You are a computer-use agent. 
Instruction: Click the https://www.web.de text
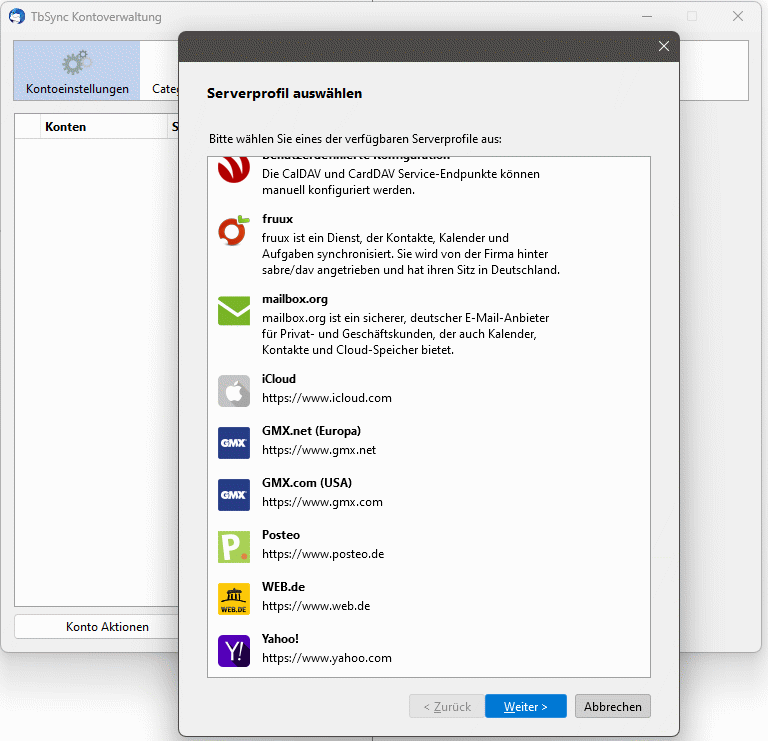pyautogui.click(x=316, y=605)
